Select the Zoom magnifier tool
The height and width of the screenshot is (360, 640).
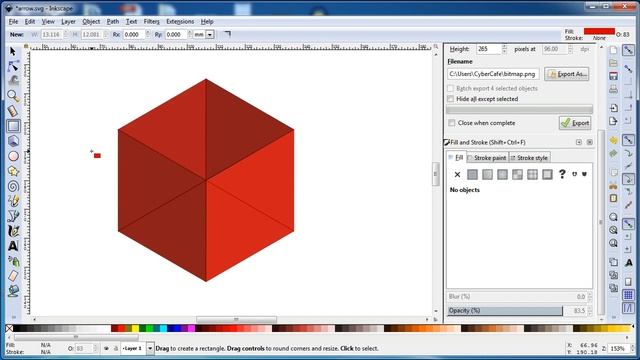13,96
